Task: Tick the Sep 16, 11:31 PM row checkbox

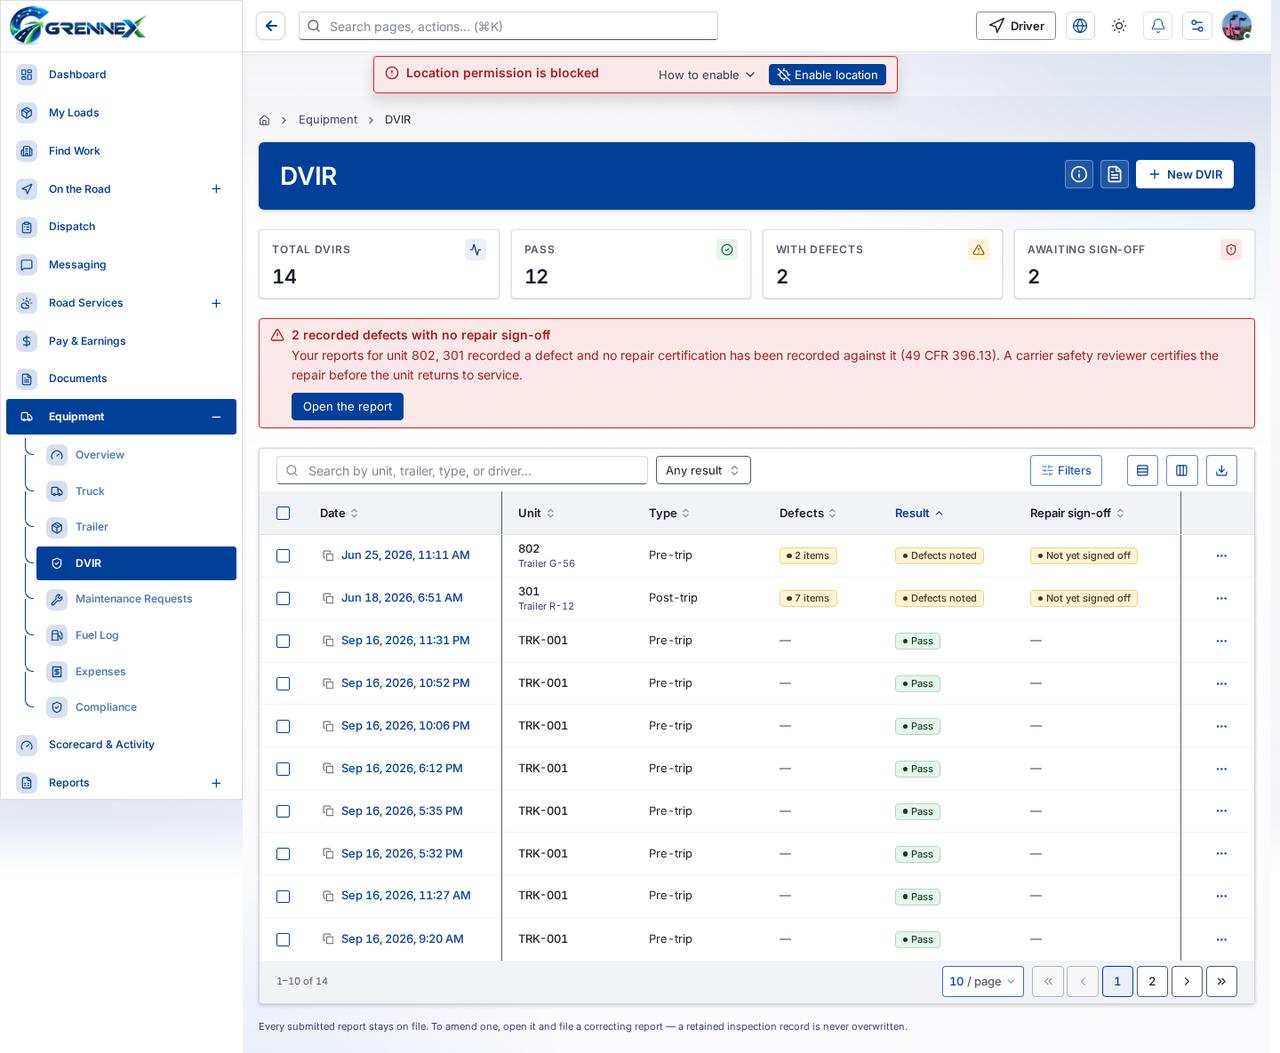Action: 283,641
